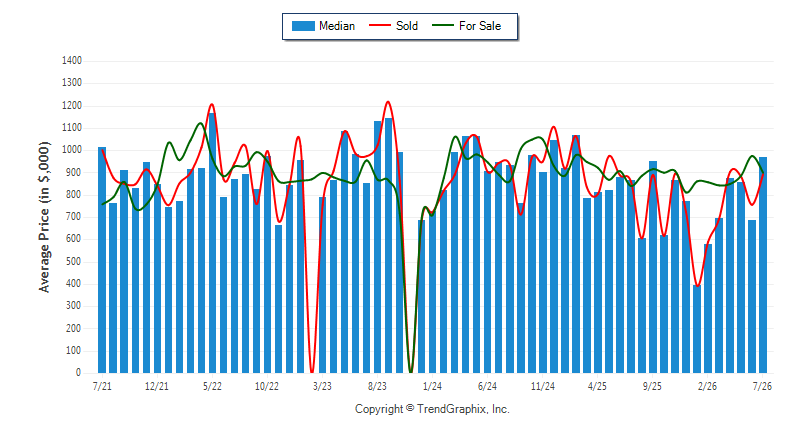Select the 5/22 x-axis label
The width and height of the screenshot is (800, 434).
212,386
